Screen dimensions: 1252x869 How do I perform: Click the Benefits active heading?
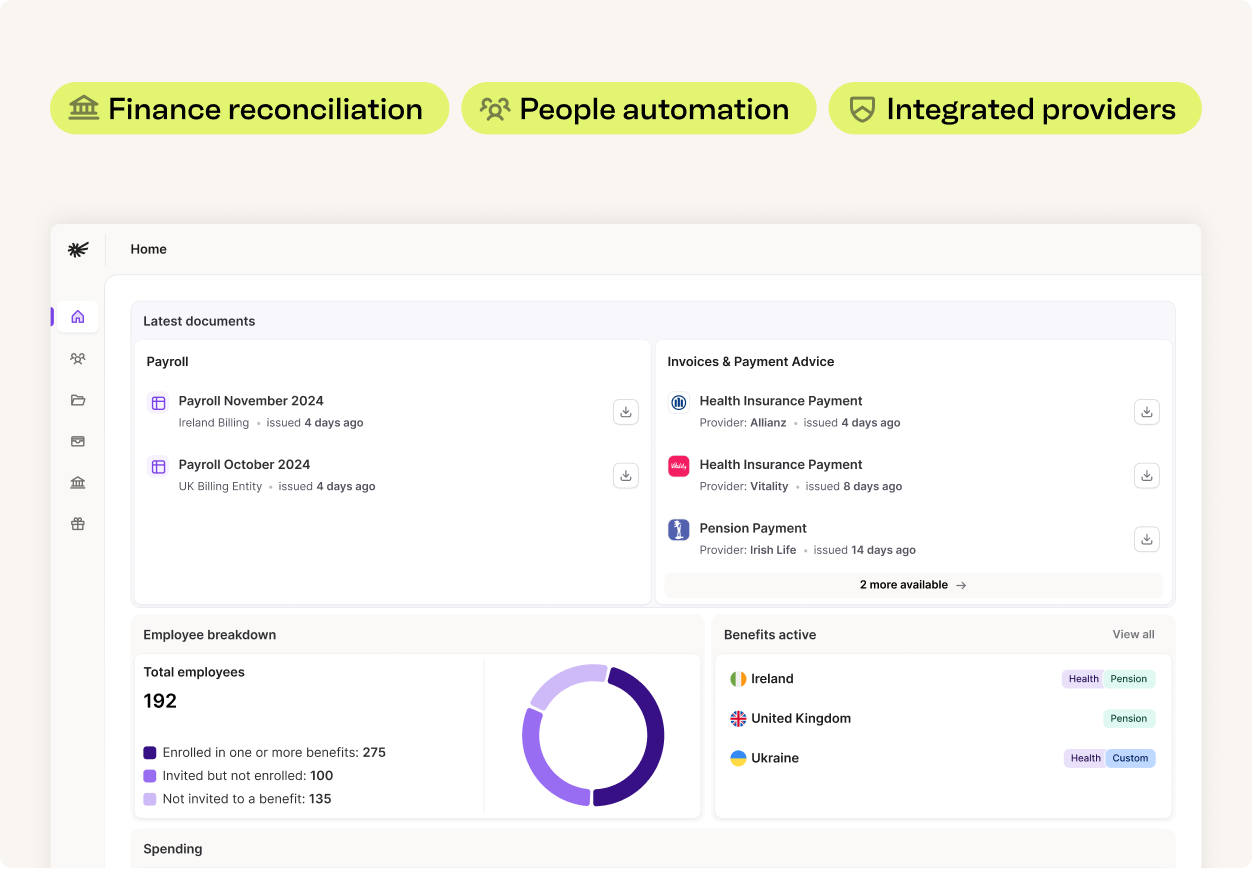[x=770, y=635]
